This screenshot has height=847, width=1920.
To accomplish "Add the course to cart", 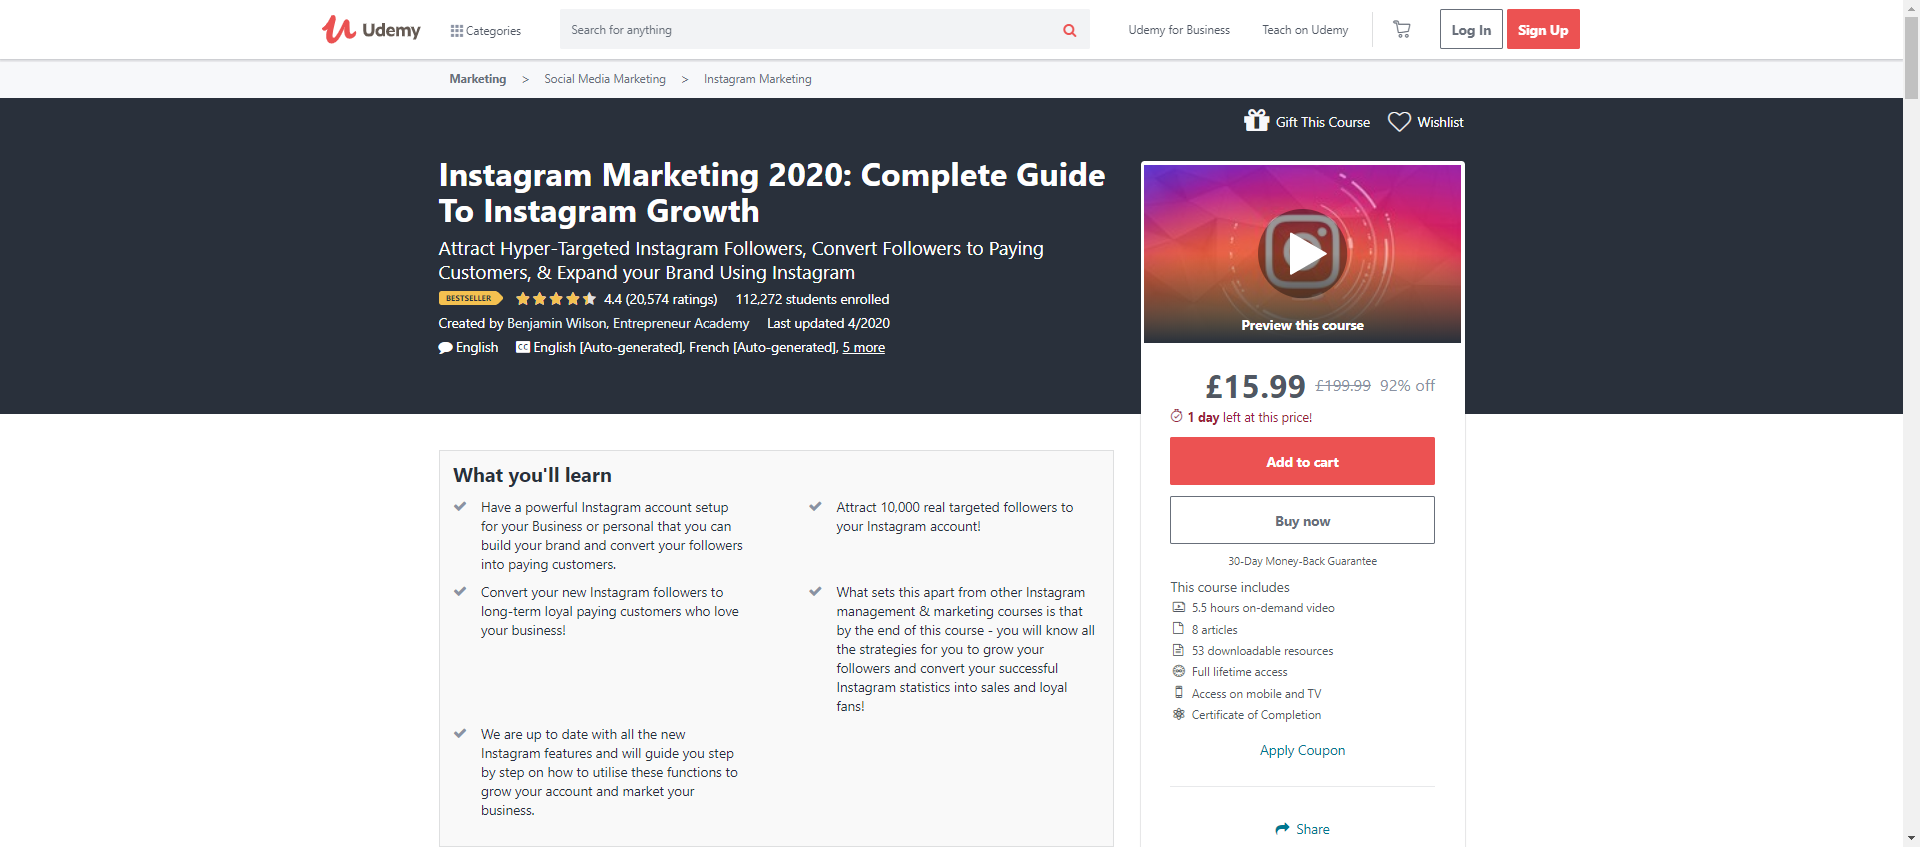I will [1302, 462].
